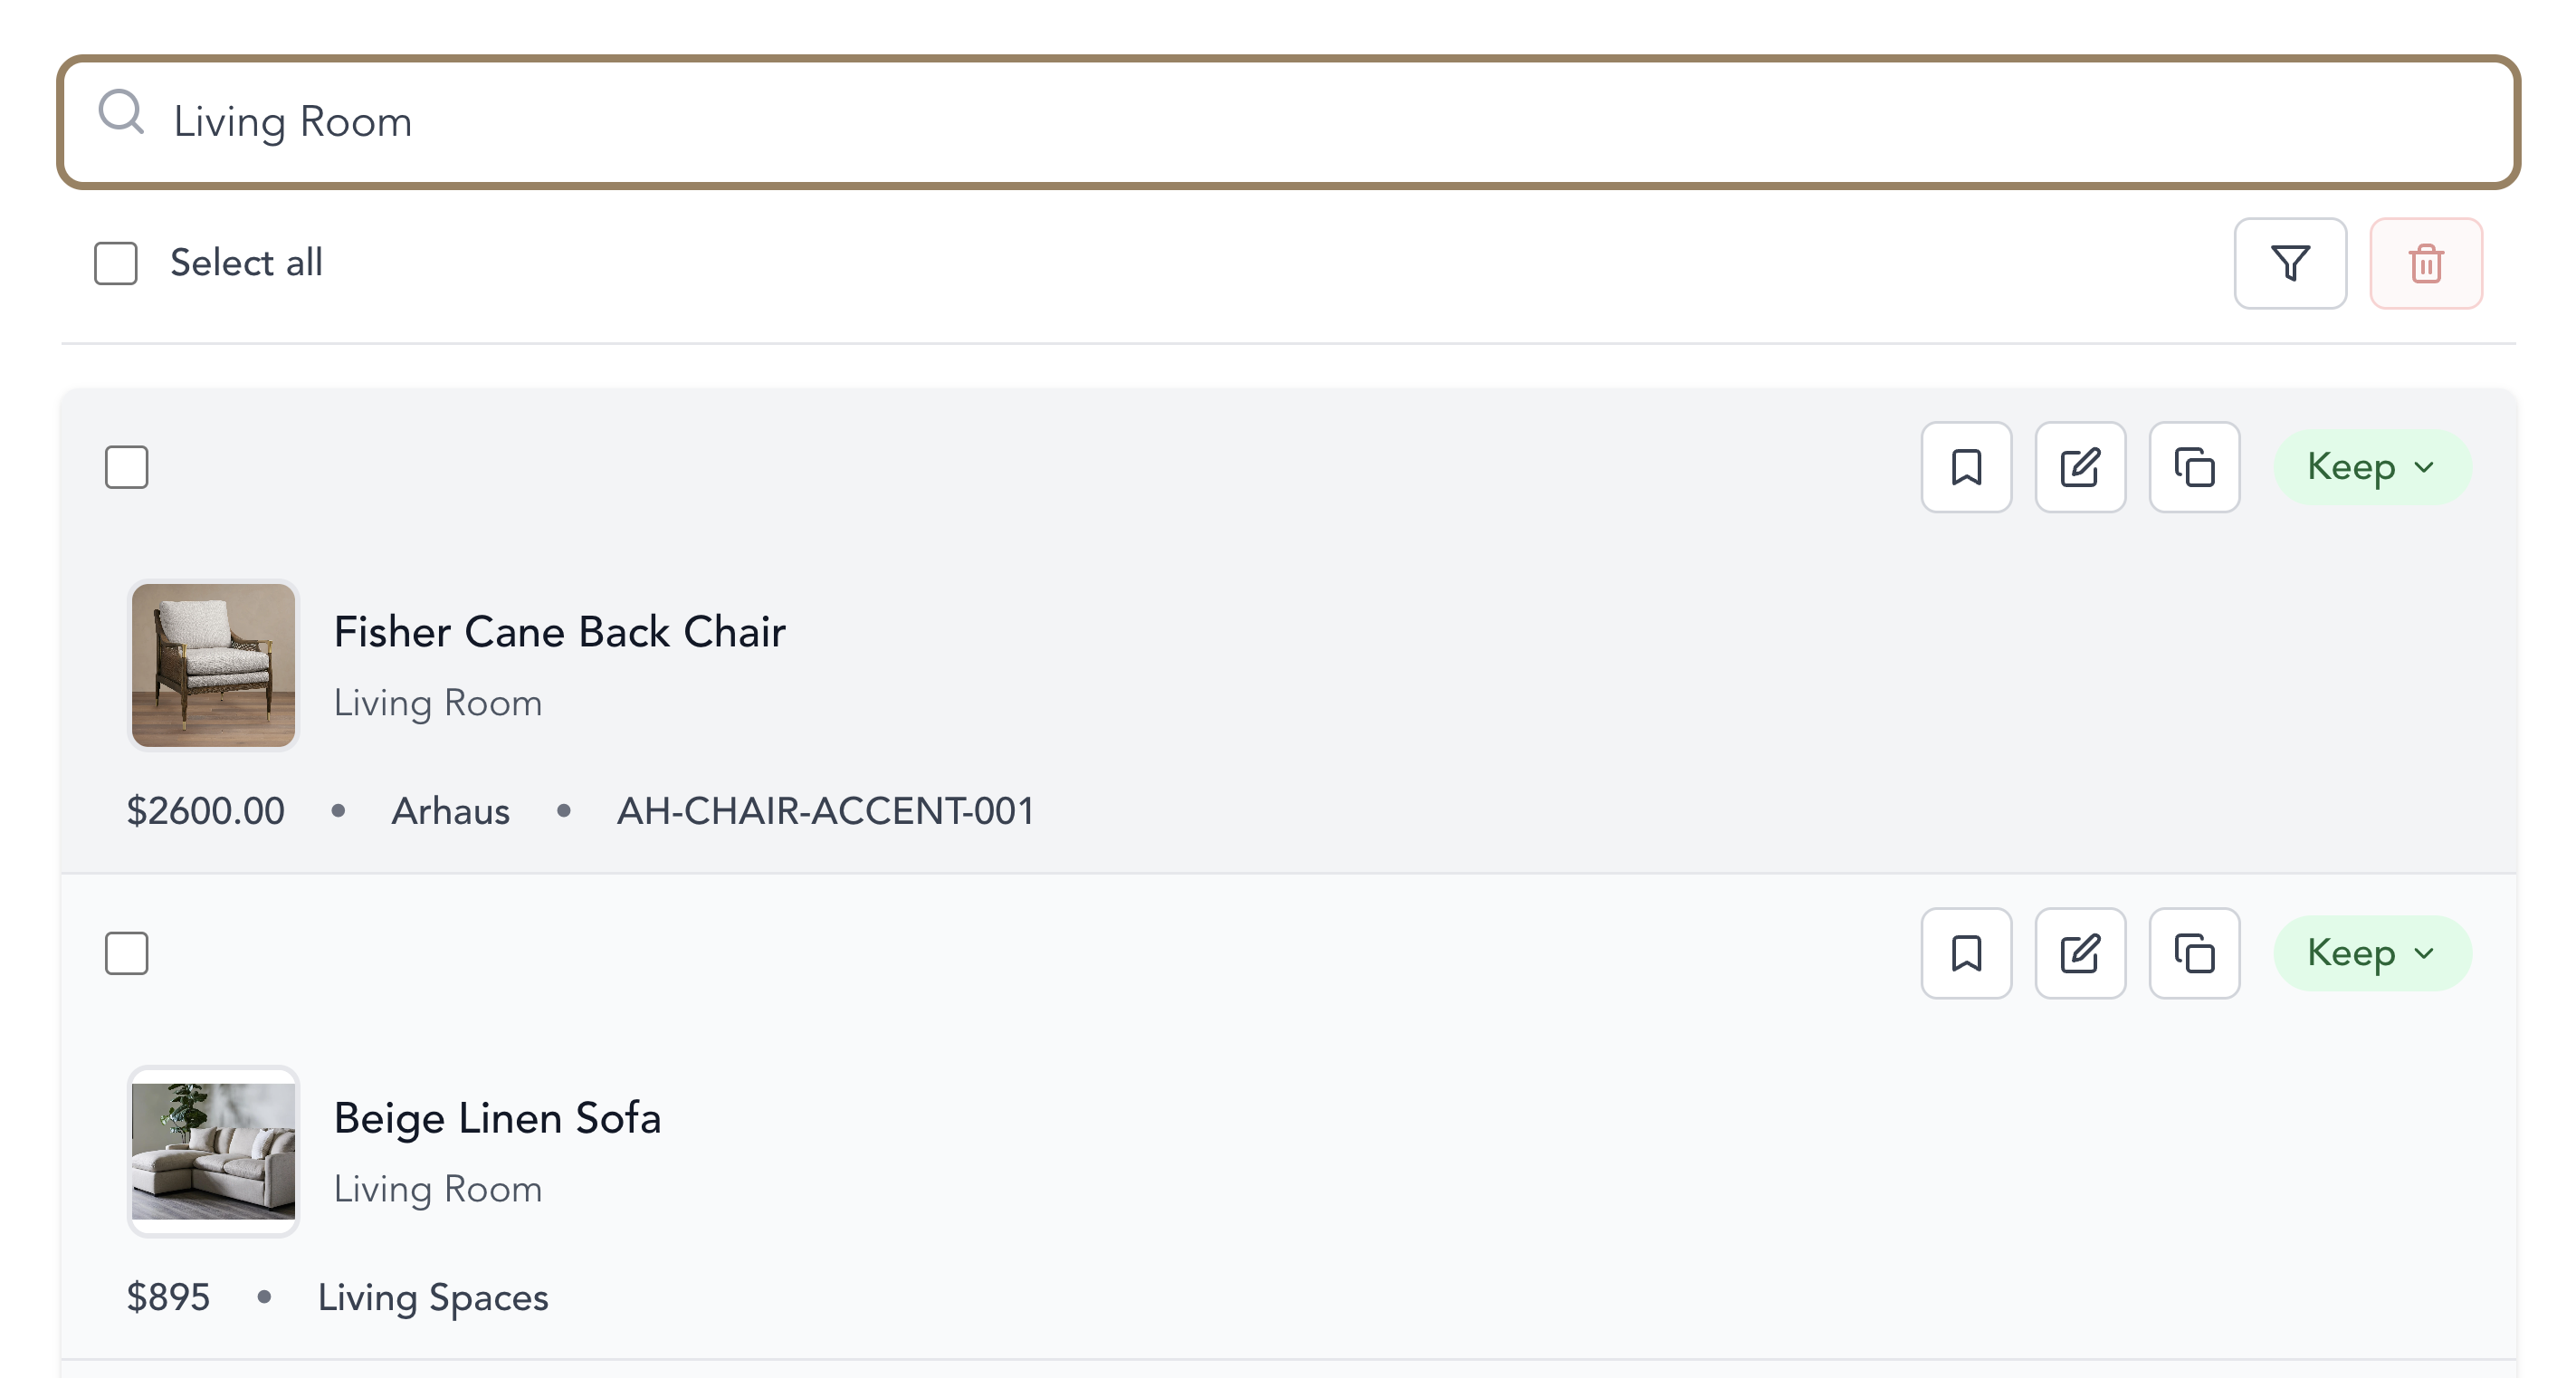
Task: Duplicate the Fisher Cane Back Chair item
Action: click(2194, 467)
